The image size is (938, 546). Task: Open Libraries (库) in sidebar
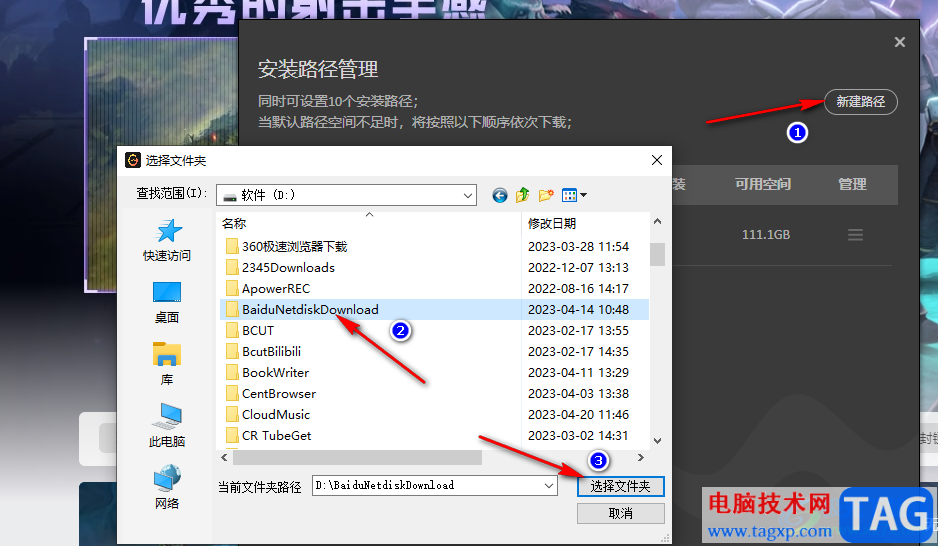(x=167, y=364)
